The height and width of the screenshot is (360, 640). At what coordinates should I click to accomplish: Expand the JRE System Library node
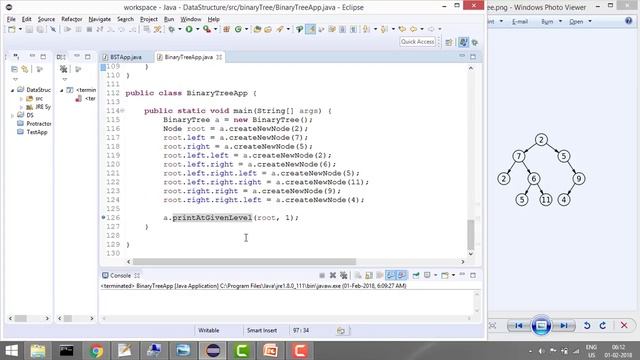pos(21,107)
